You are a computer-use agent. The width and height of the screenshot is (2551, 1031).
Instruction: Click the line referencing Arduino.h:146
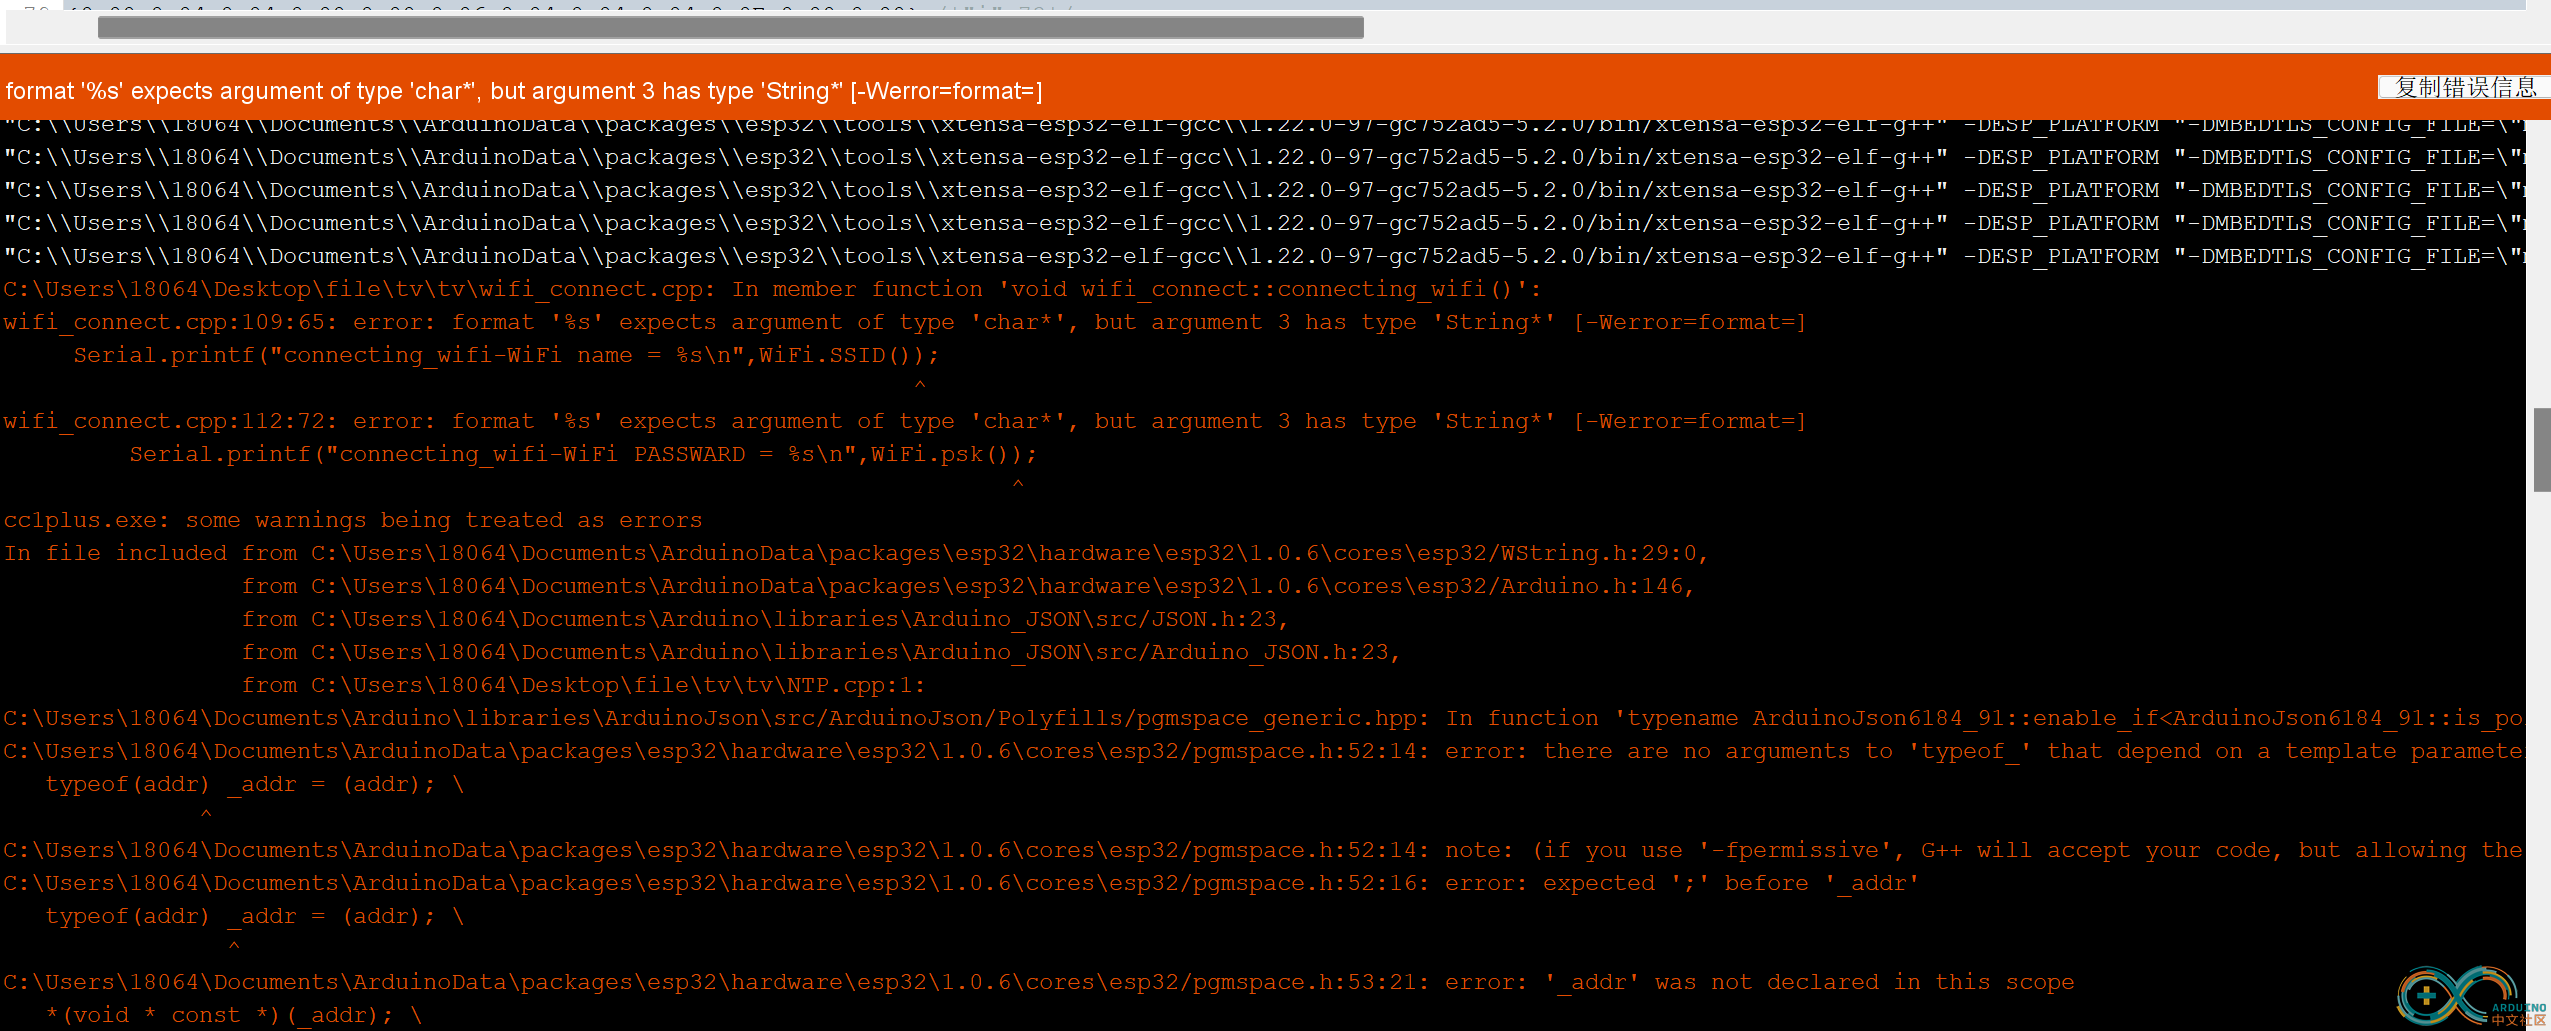(968, 586)
